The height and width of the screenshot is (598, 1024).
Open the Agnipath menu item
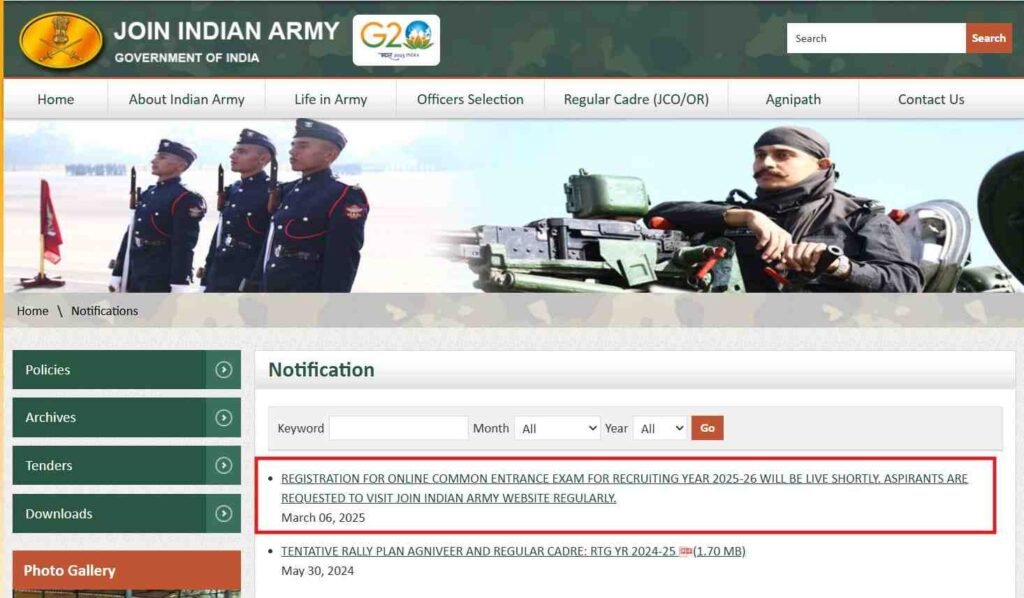(793, 99)
